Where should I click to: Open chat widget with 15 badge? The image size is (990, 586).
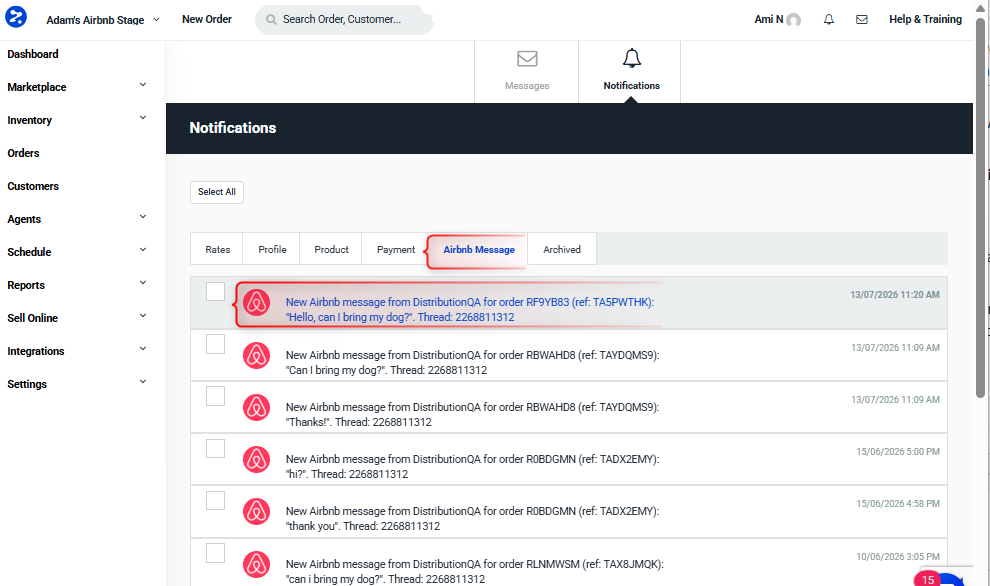[939, 578]
